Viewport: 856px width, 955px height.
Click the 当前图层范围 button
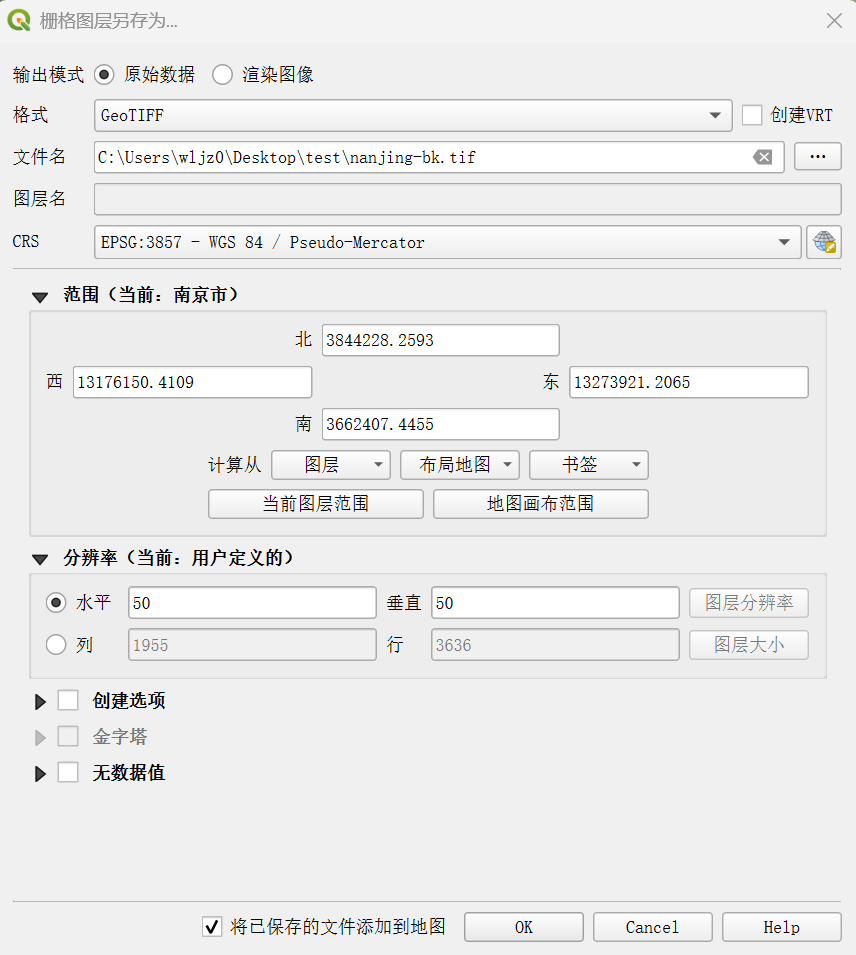(x=315, y=504)
